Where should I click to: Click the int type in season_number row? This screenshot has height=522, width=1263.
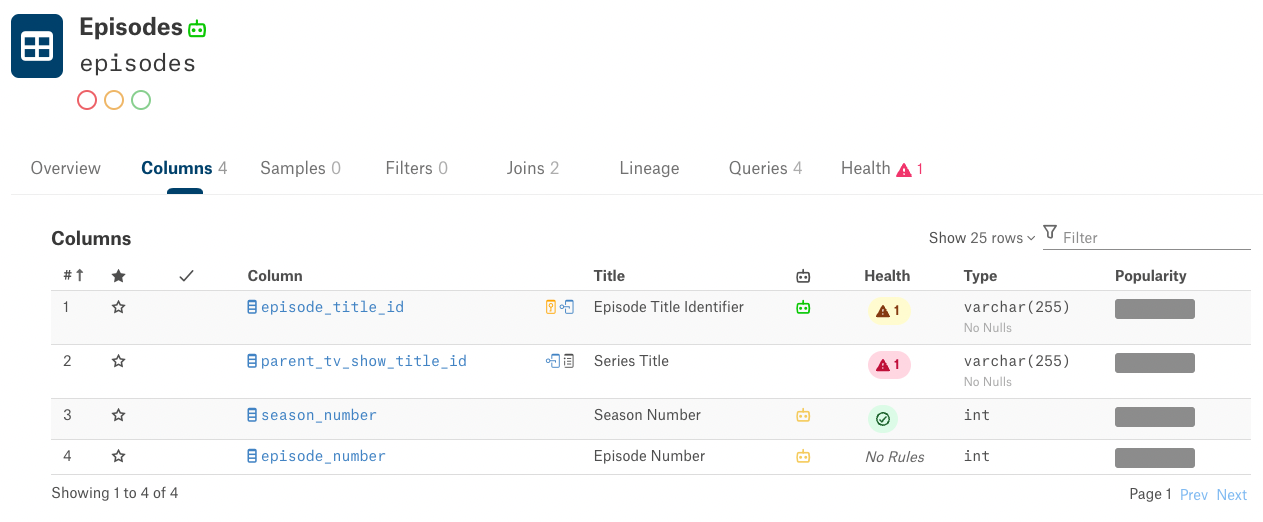coord(977,415)
